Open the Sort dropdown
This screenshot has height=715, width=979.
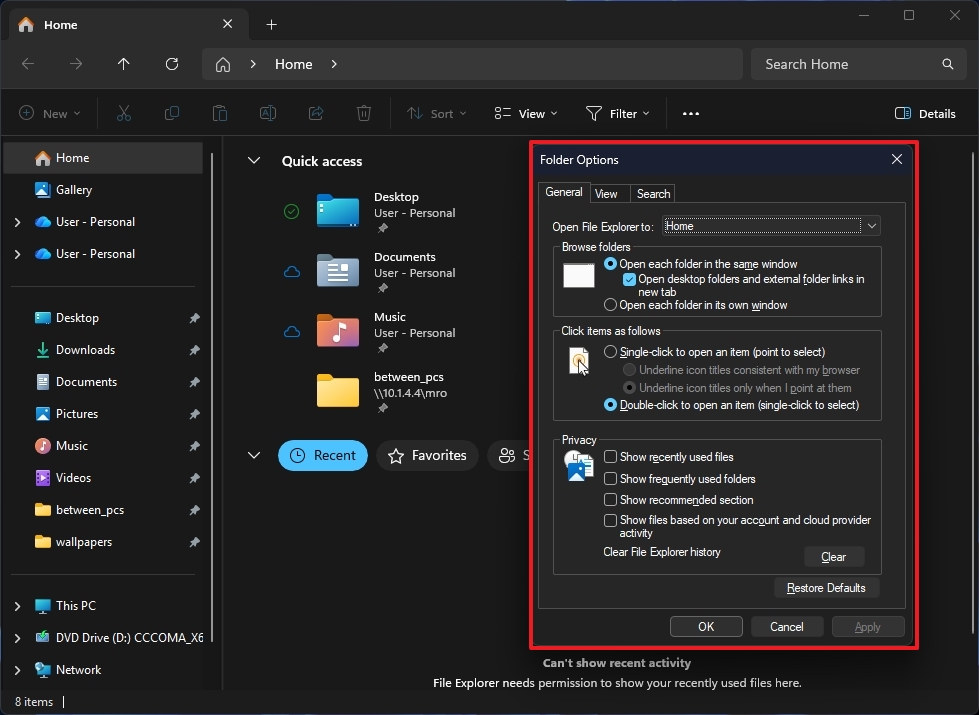(x=436, y=113)
